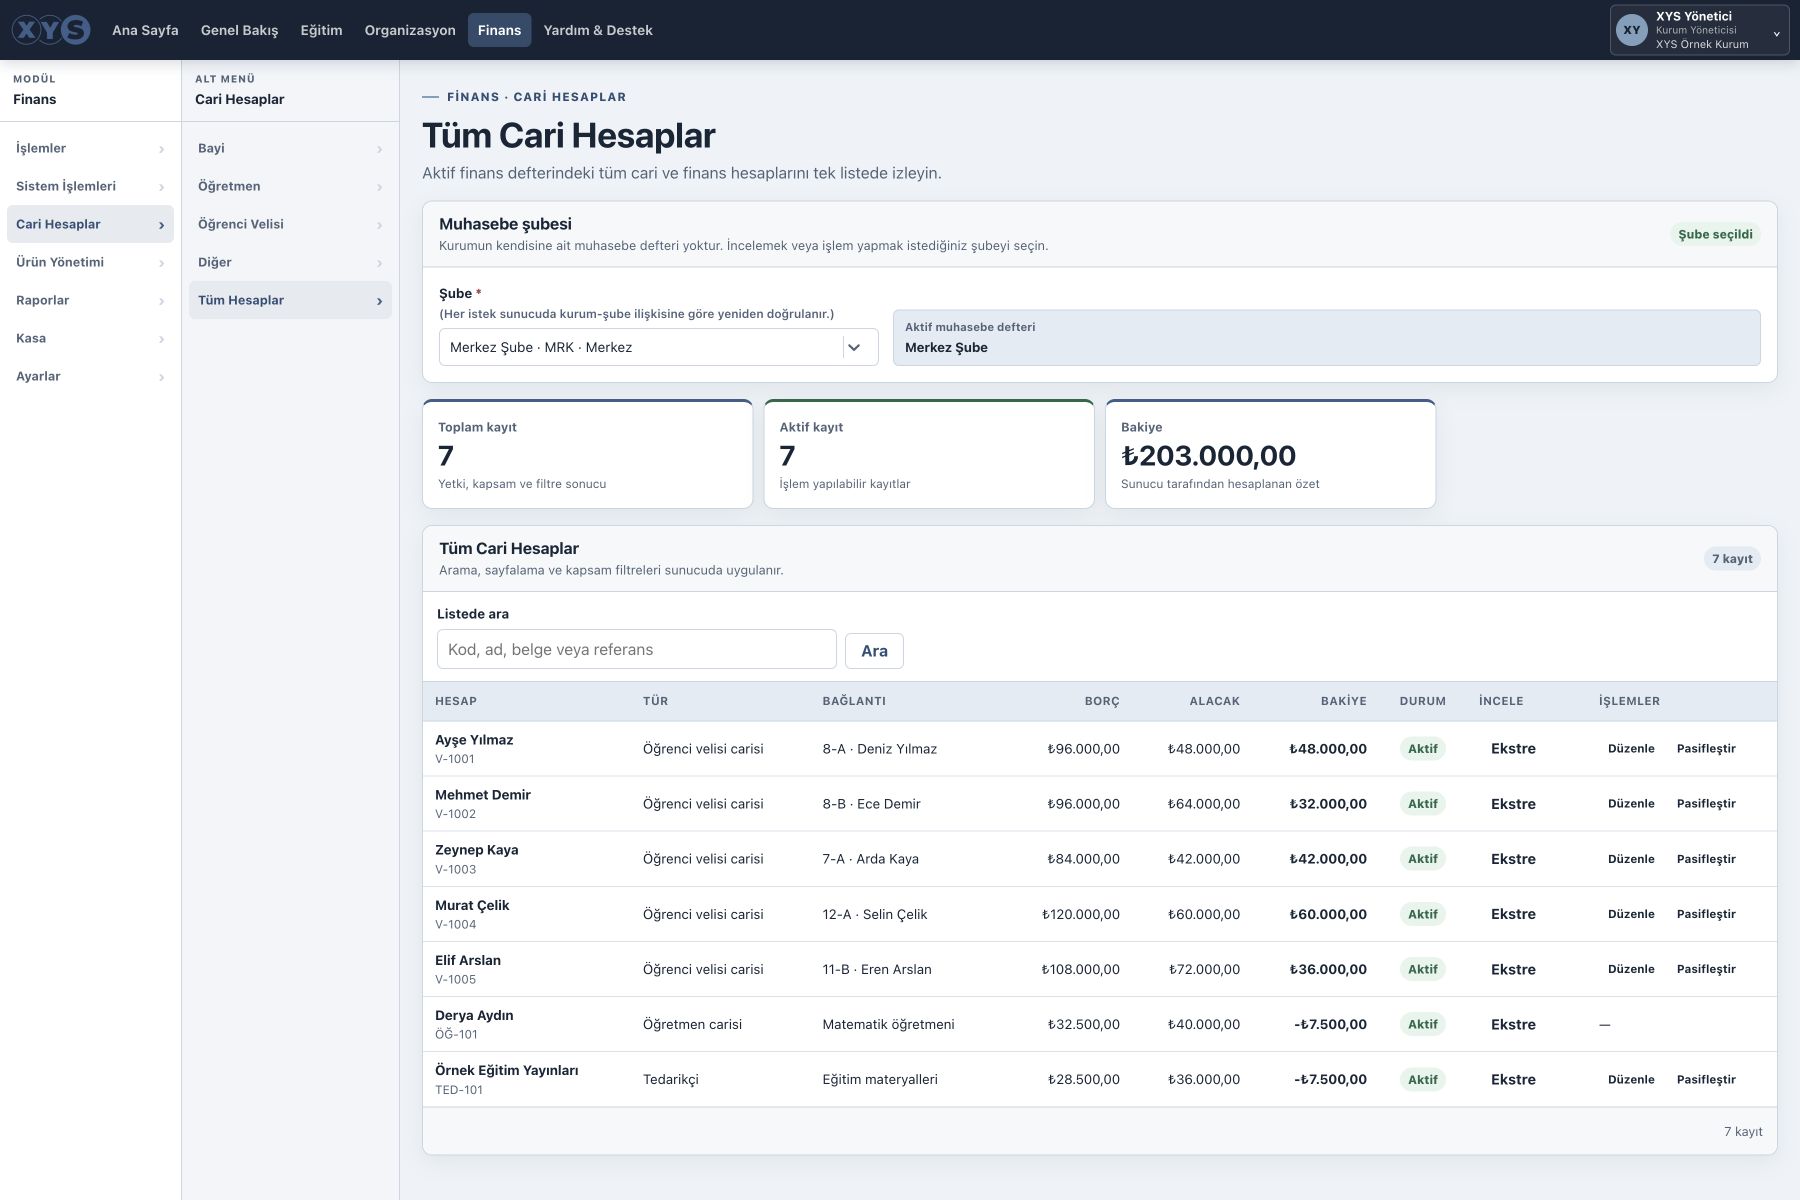Click the XYS logo

(x=51, y=30)
